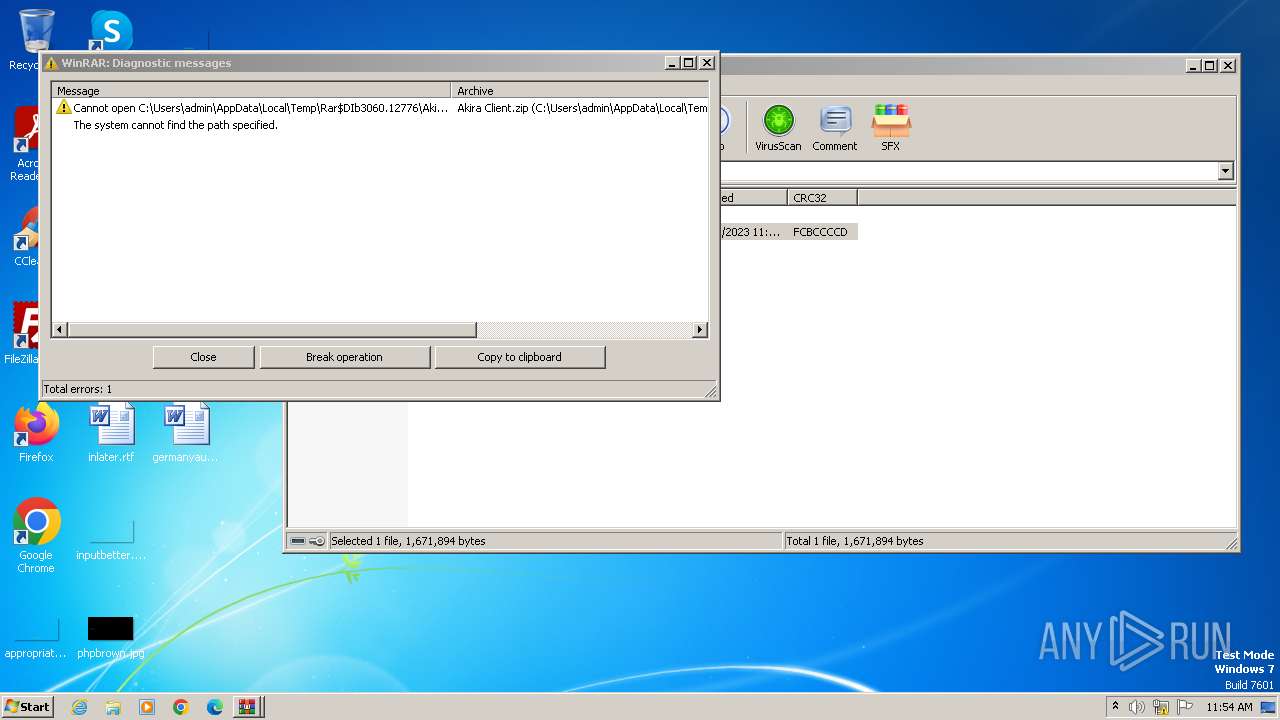Open the Firefox desktop shortcut
The image size is (1280, 720).
click(36, 433)
